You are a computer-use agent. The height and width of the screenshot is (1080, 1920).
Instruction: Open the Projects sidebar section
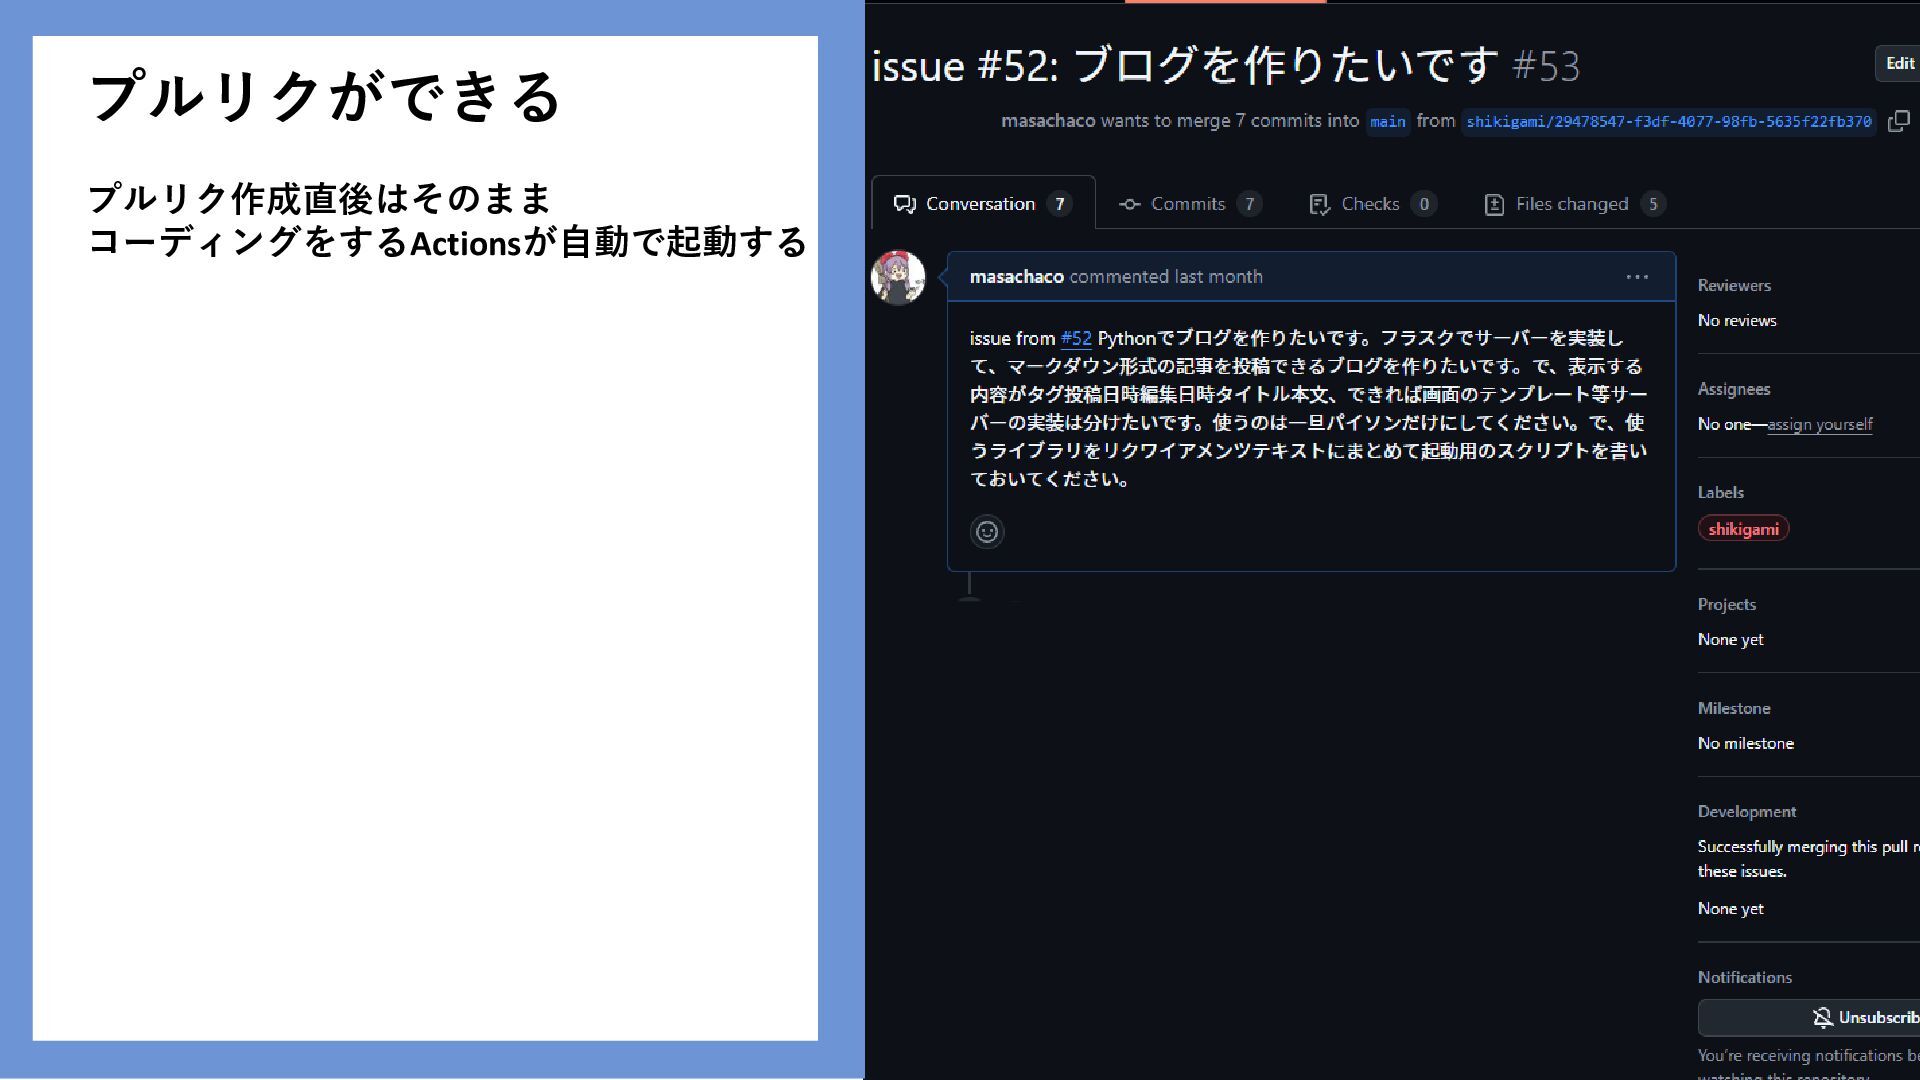[x=1726, y=604]
